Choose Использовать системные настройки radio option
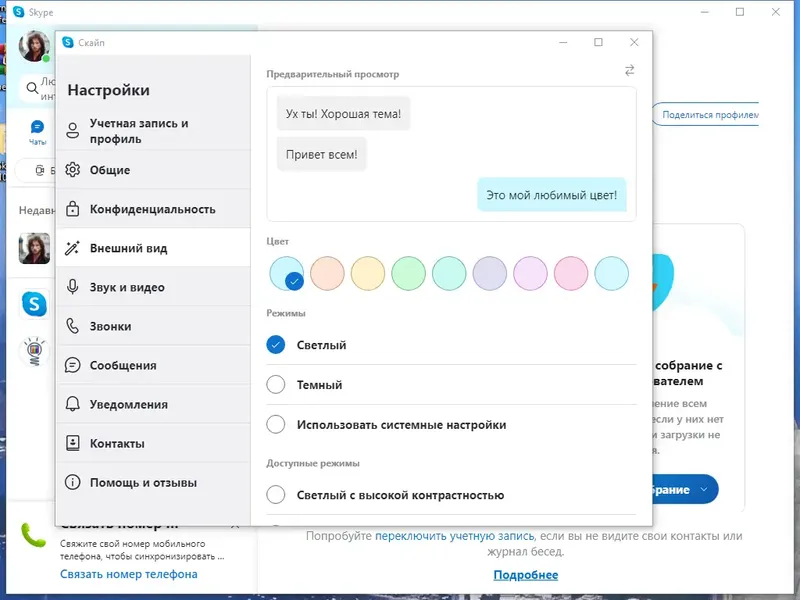Screen dimensions: 800x600 pos(276,424)
